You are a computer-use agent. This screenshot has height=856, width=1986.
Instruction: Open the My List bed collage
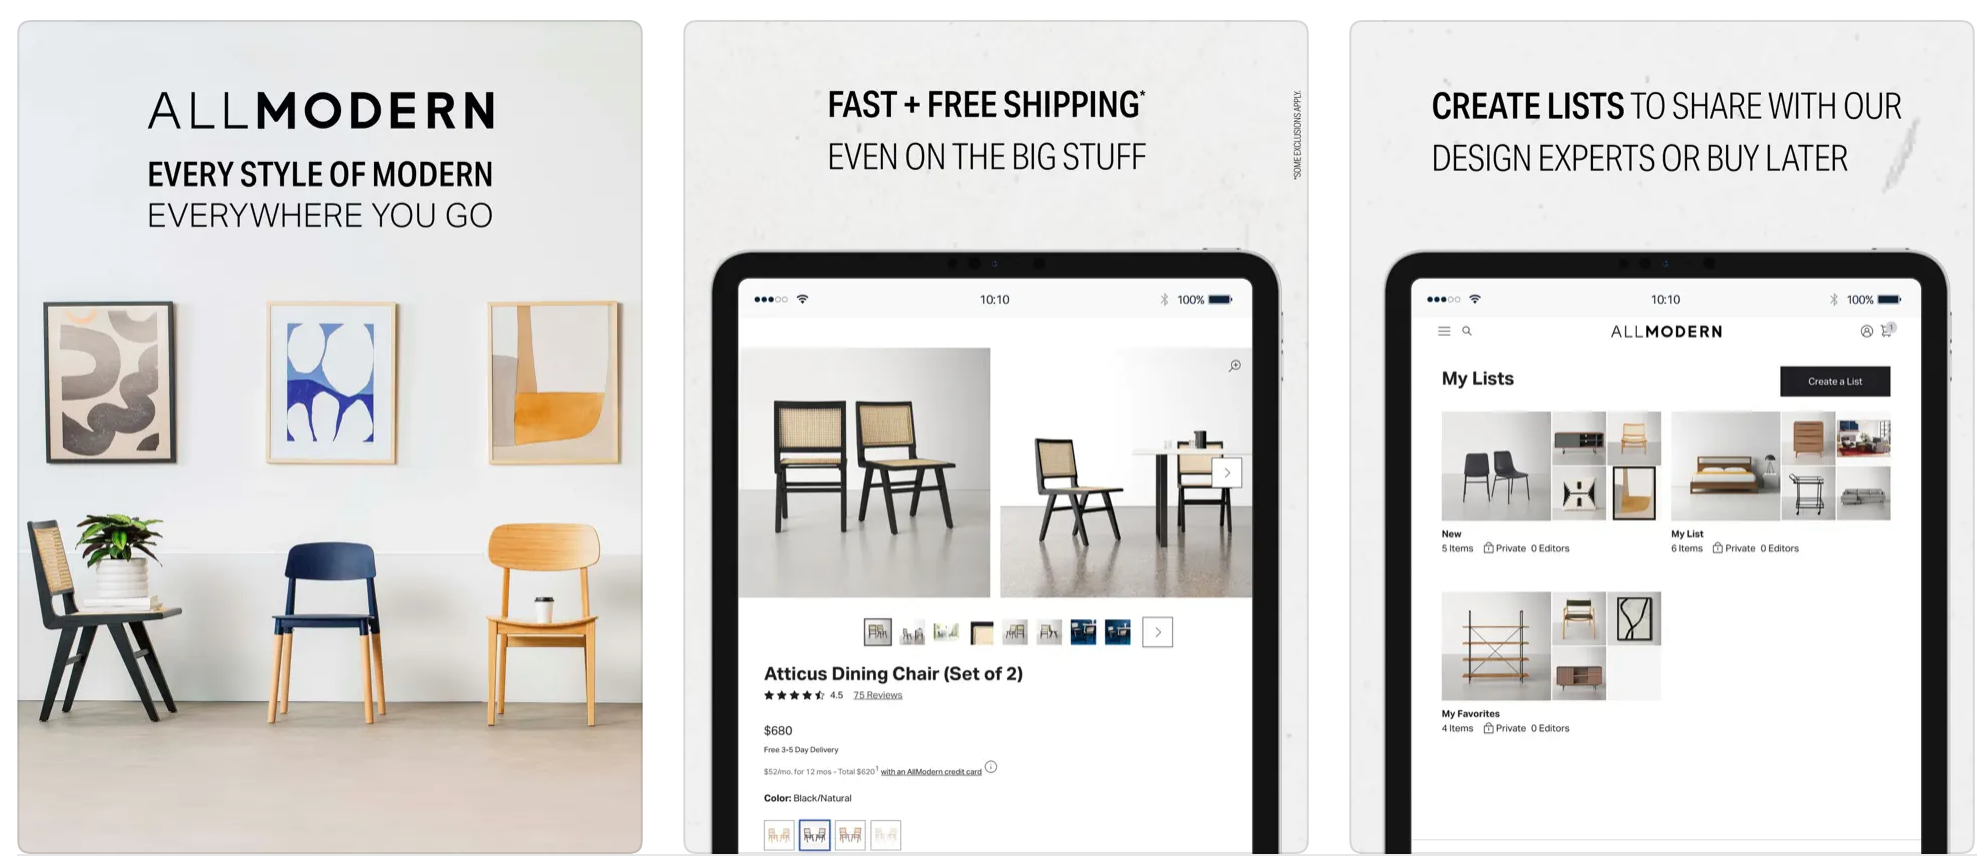(x=1781, y=466)
